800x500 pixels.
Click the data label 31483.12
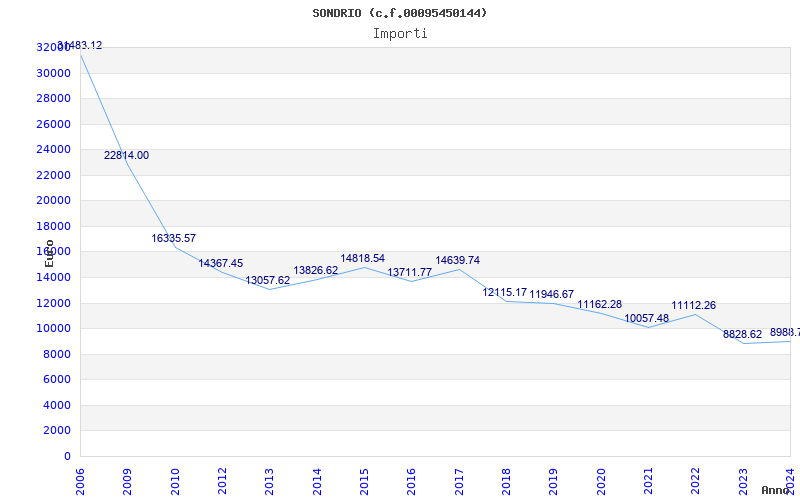coord(80,45)
